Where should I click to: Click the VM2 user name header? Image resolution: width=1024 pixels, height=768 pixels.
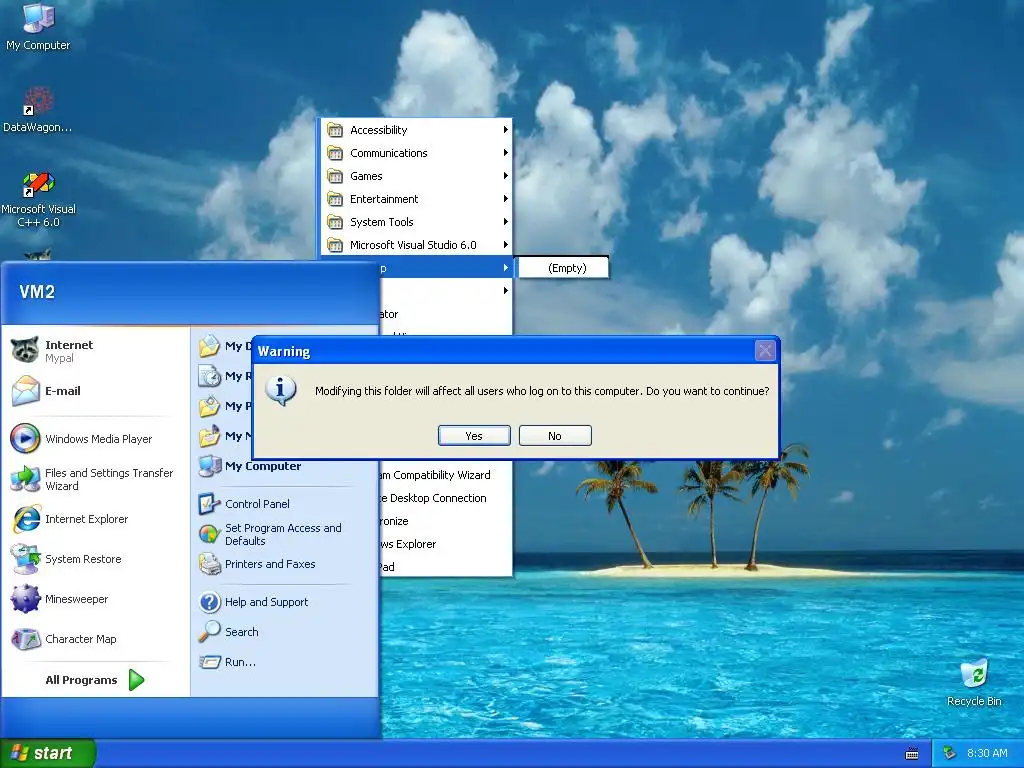pyautogui.click(x=37, y=292)
